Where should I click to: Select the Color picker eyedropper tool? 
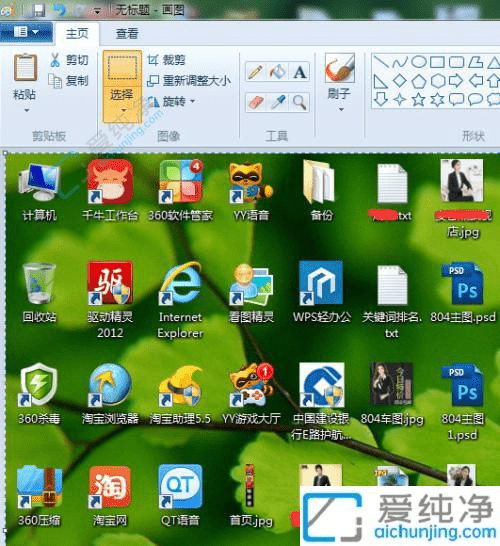click(x=277, y=102)
